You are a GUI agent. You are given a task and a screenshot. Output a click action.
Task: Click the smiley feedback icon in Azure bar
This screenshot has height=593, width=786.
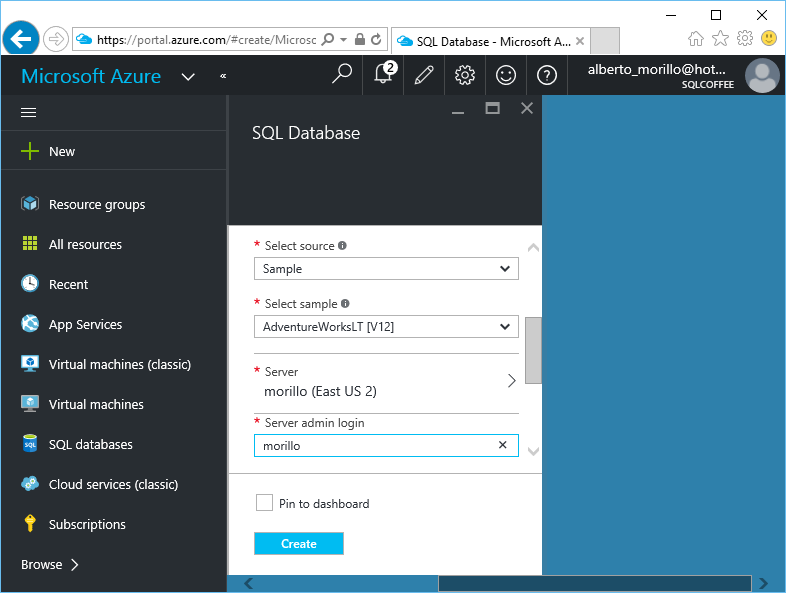(x=506, y=75)
